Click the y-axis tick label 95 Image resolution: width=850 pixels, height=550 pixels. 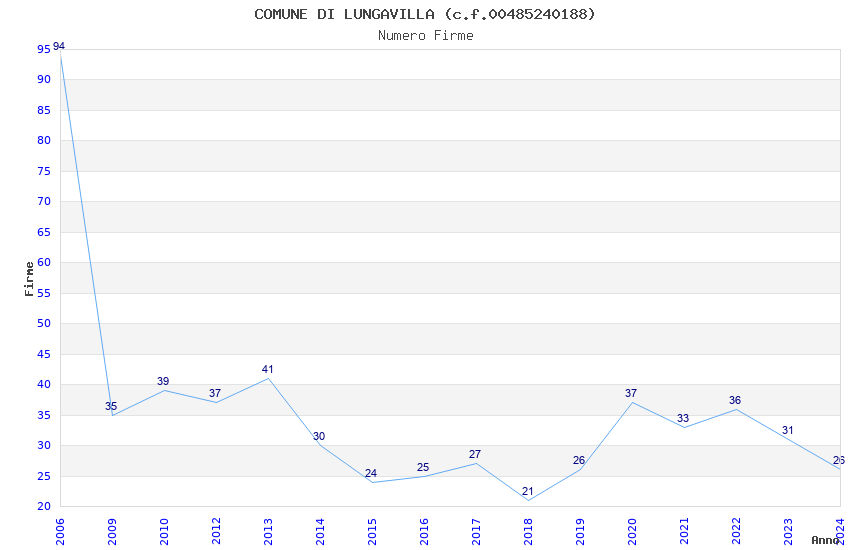pos(44,49)
